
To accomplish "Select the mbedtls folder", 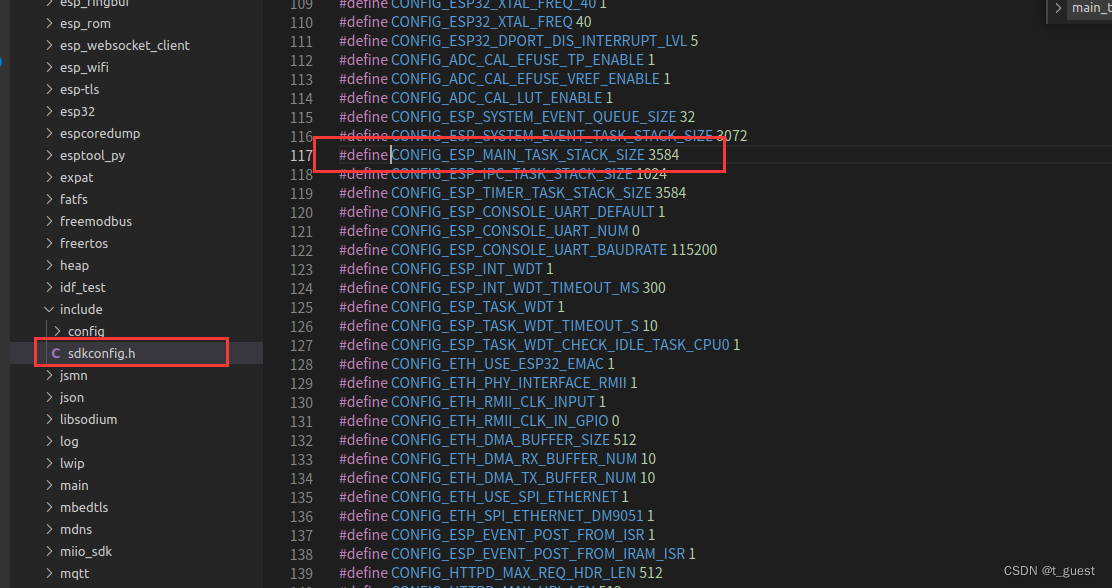I will pos(84,507).
